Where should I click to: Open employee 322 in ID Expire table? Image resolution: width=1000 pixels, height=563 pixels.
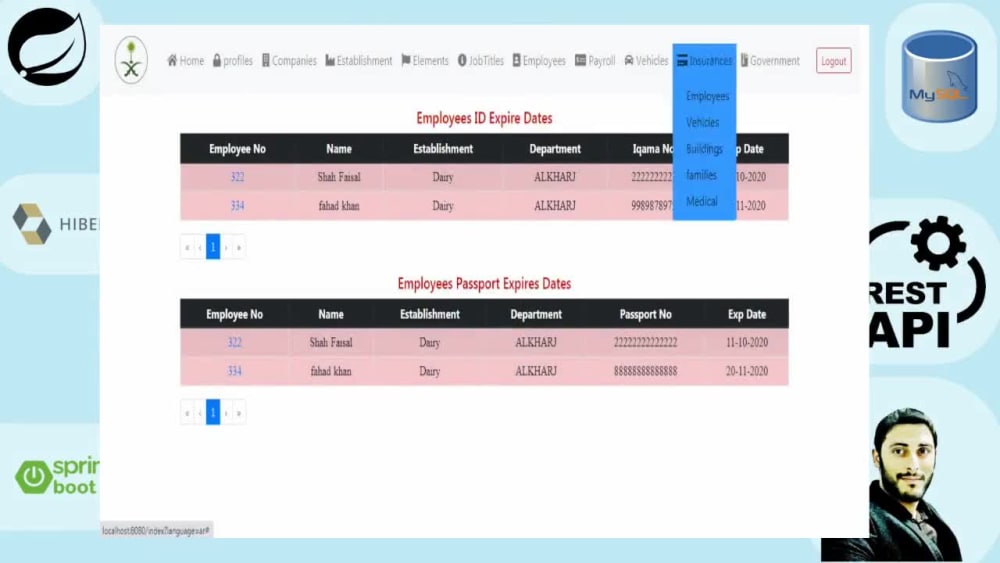pos(237,177)
